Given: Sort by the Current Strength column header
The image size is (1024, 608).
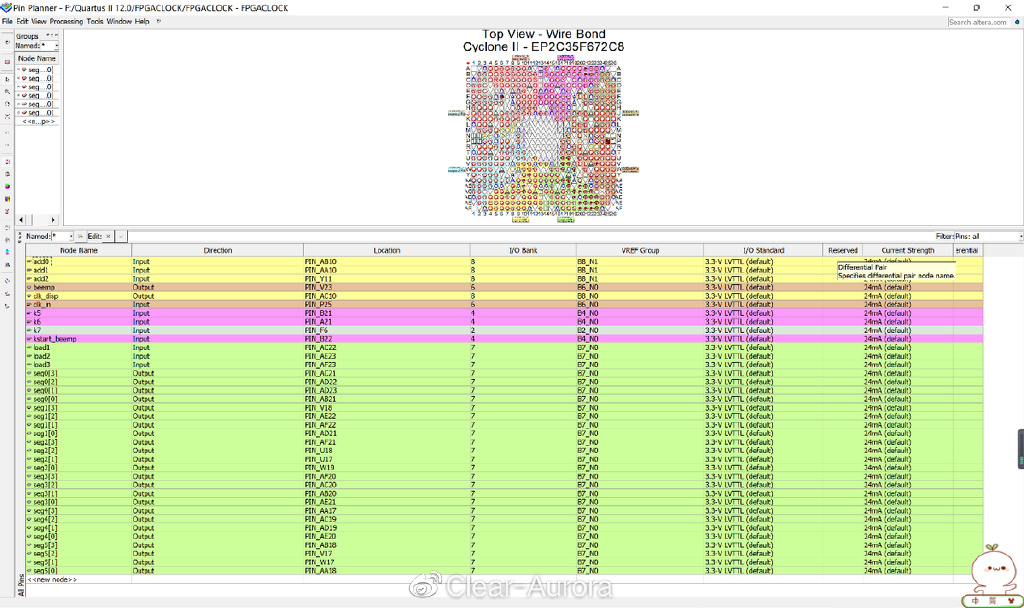Looking at the screenshot, I should [x=908, y=250].
